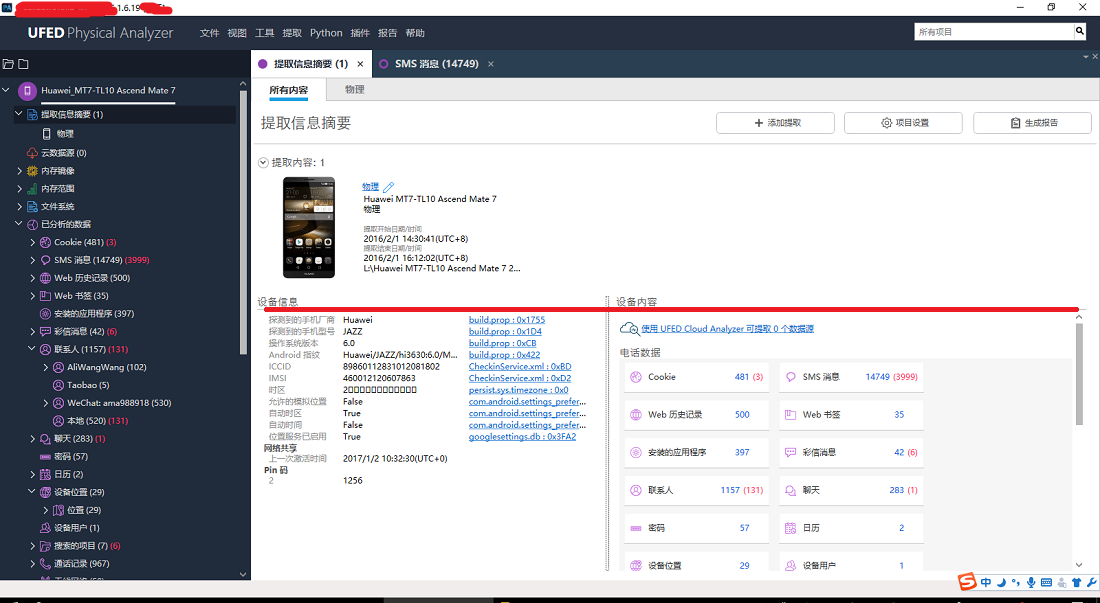Click the Huawei device icon in tree

point(27,90)
